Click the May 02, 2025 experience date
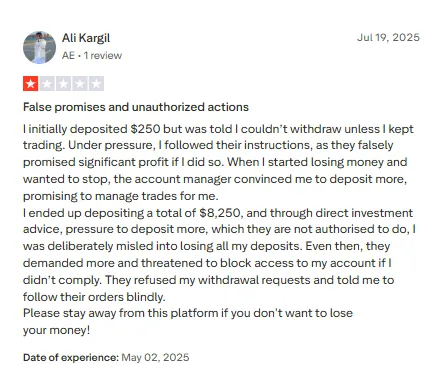The height and width of the screenshot is (371, 438). pos(155,357)
